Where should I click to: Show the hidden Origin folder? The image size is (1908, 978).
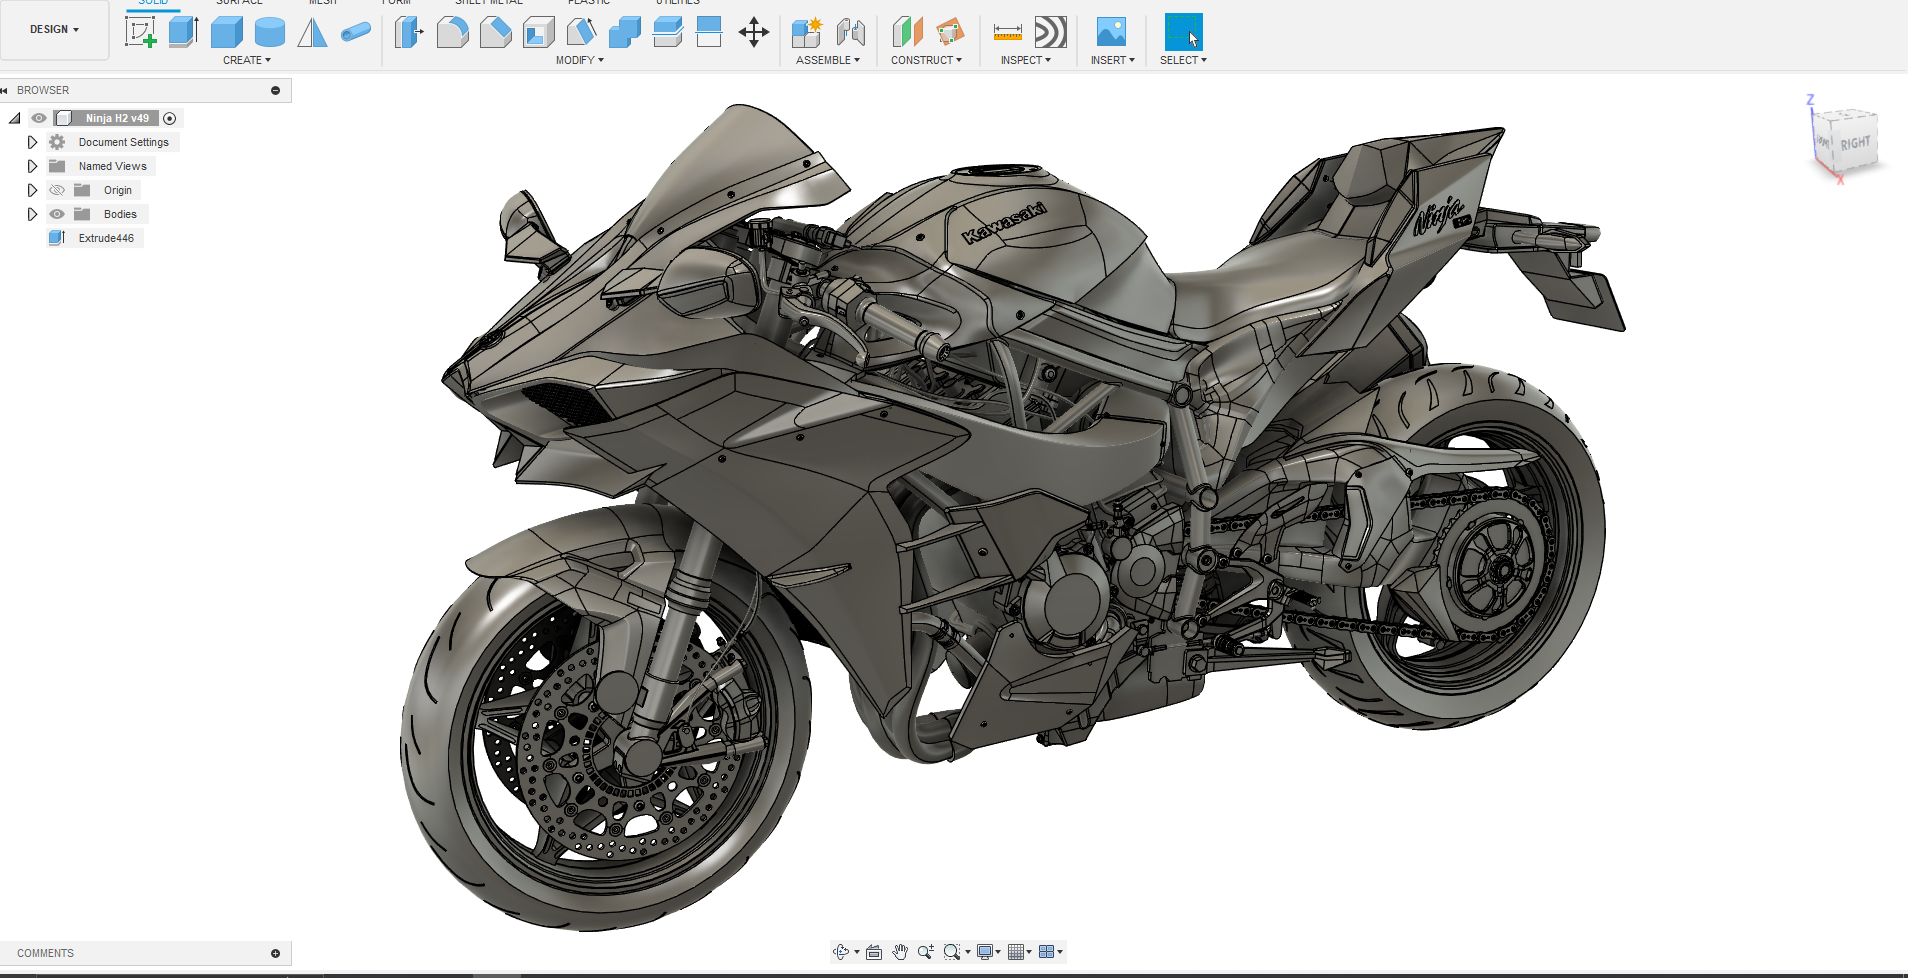(57, 190)
